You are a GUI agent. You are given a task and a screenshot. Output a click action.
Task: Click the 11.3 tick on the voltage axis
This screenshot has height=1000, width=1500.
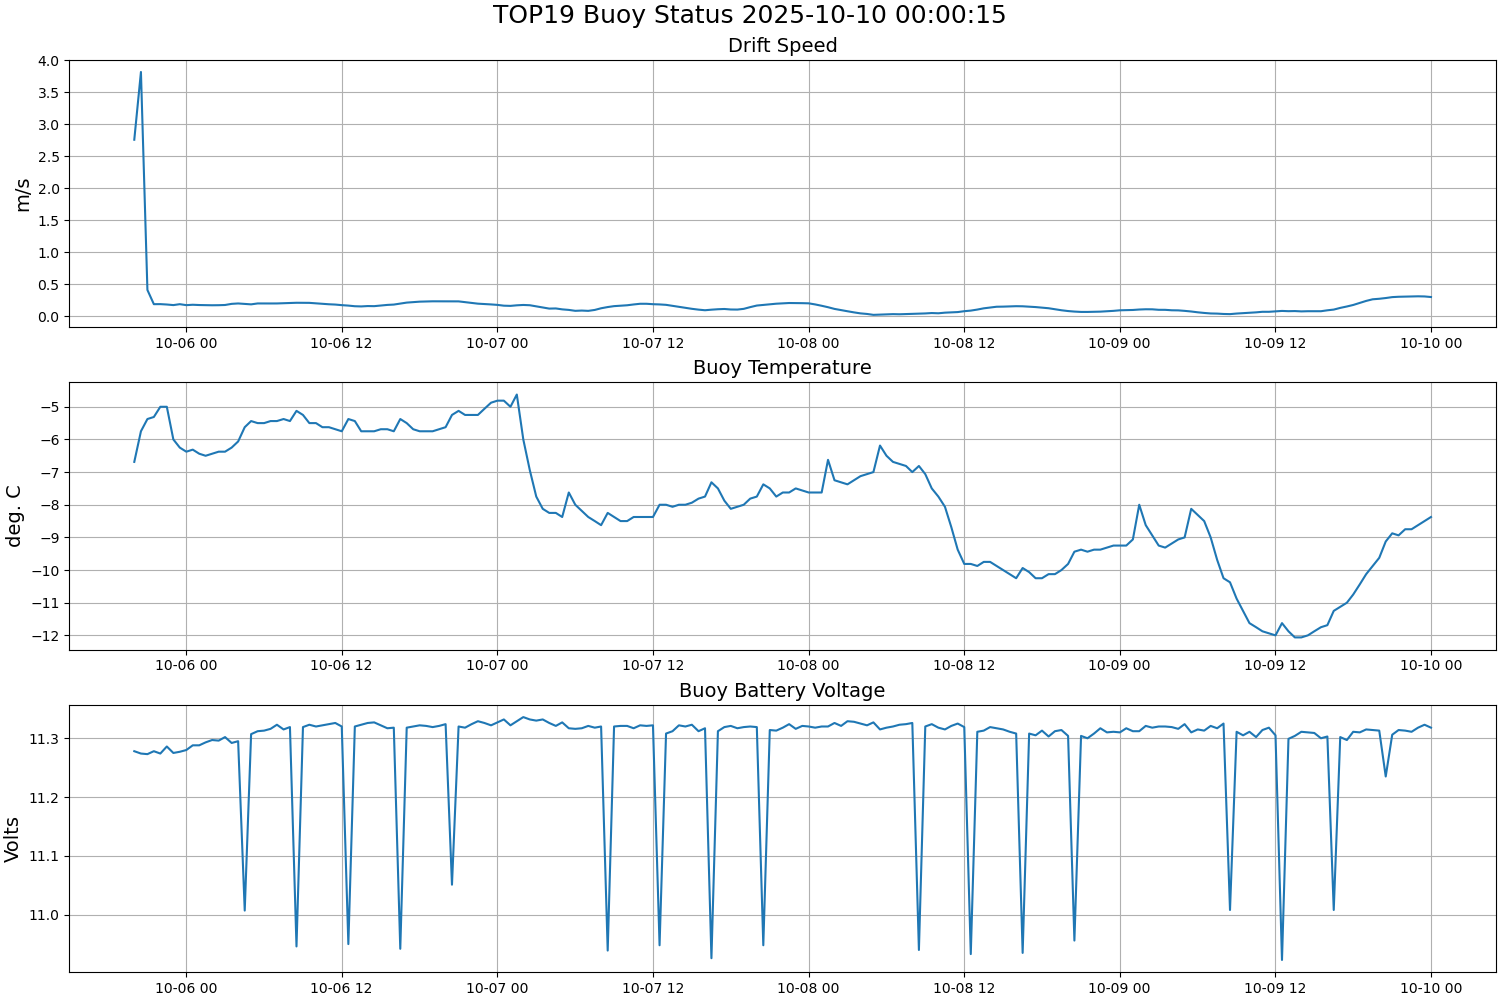click(44, 739)
